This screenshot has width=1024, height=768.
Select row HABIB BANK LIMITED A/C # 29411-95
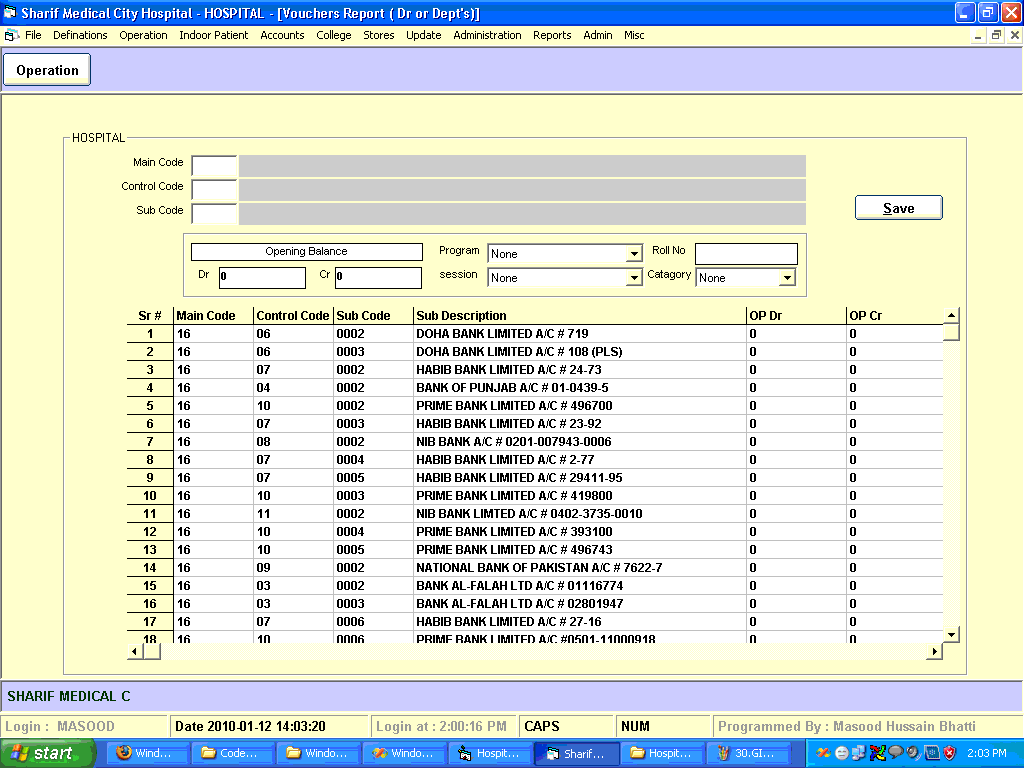(x=535, y=477)
